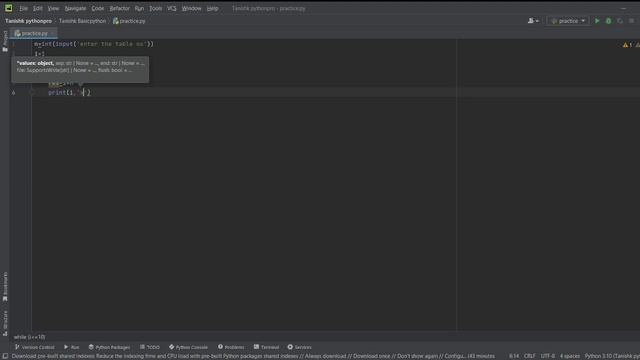Screen dimensions: 640x360
Task: Open the Run tool window tab
Action: pyautogui.click(x=72, y=347)
